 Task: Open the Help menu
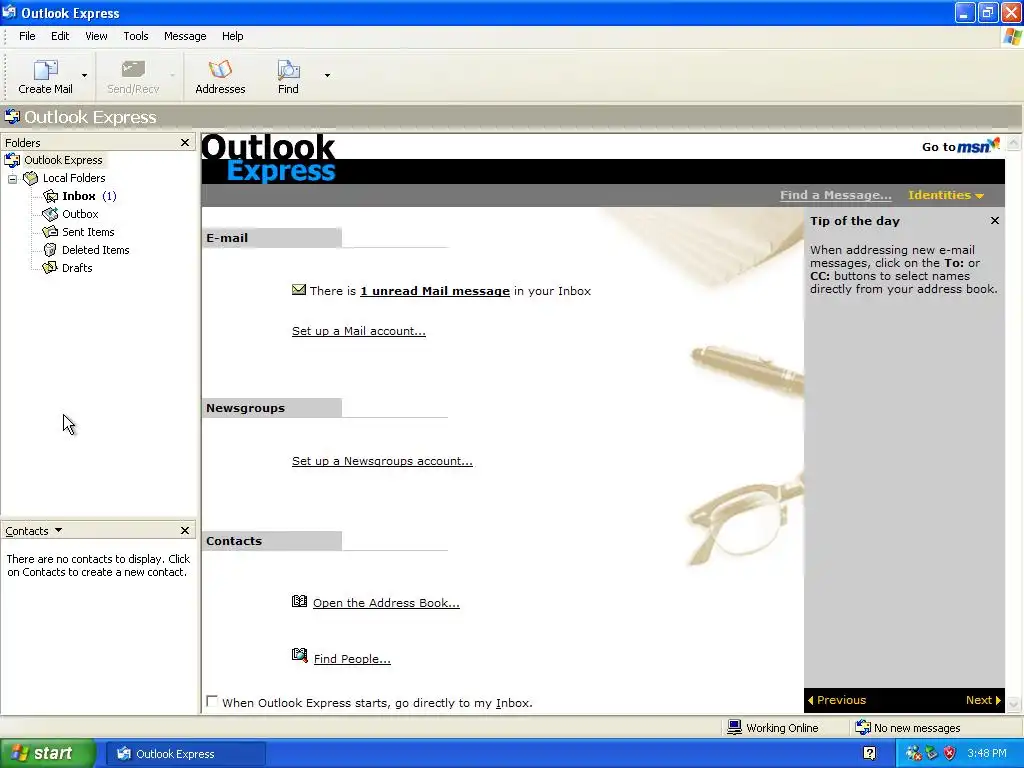point(232,36)
